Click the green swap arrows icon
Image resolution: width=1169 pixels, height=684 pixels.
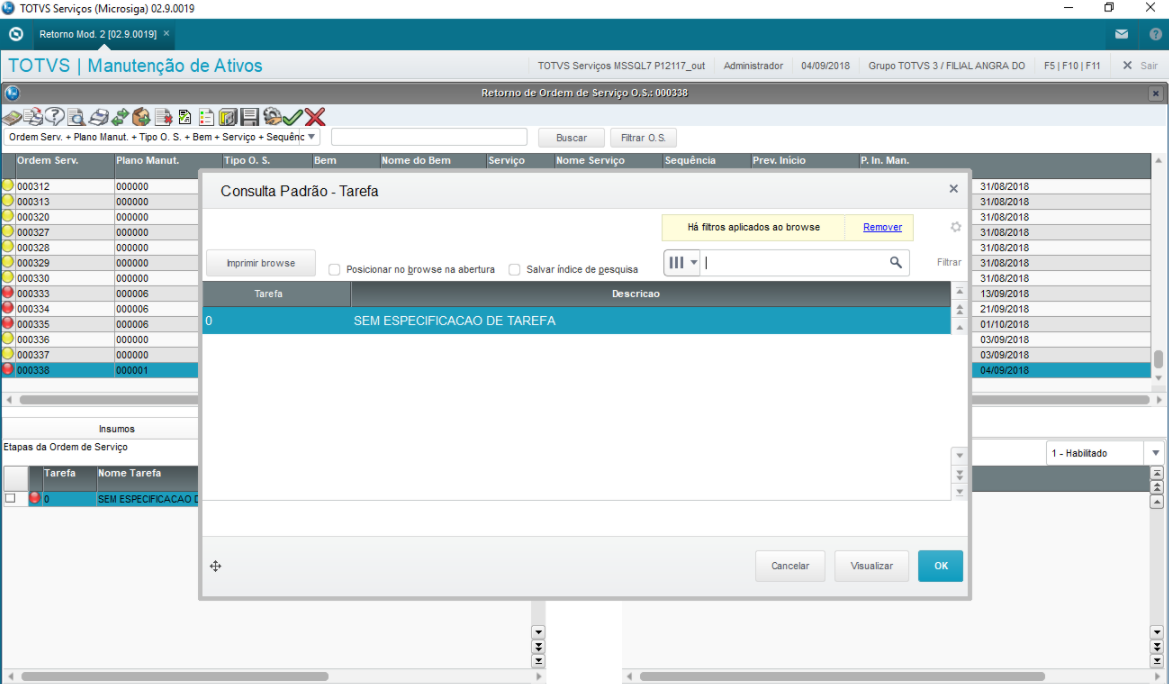point(119,117)
